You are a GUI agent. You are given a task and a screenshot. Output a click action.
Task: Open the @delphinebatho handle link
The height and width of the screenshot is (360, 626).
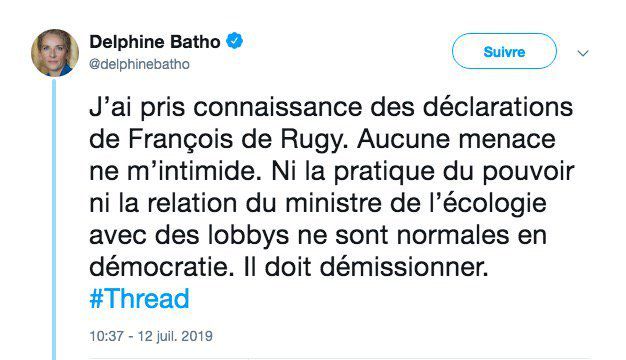point(139,64)
